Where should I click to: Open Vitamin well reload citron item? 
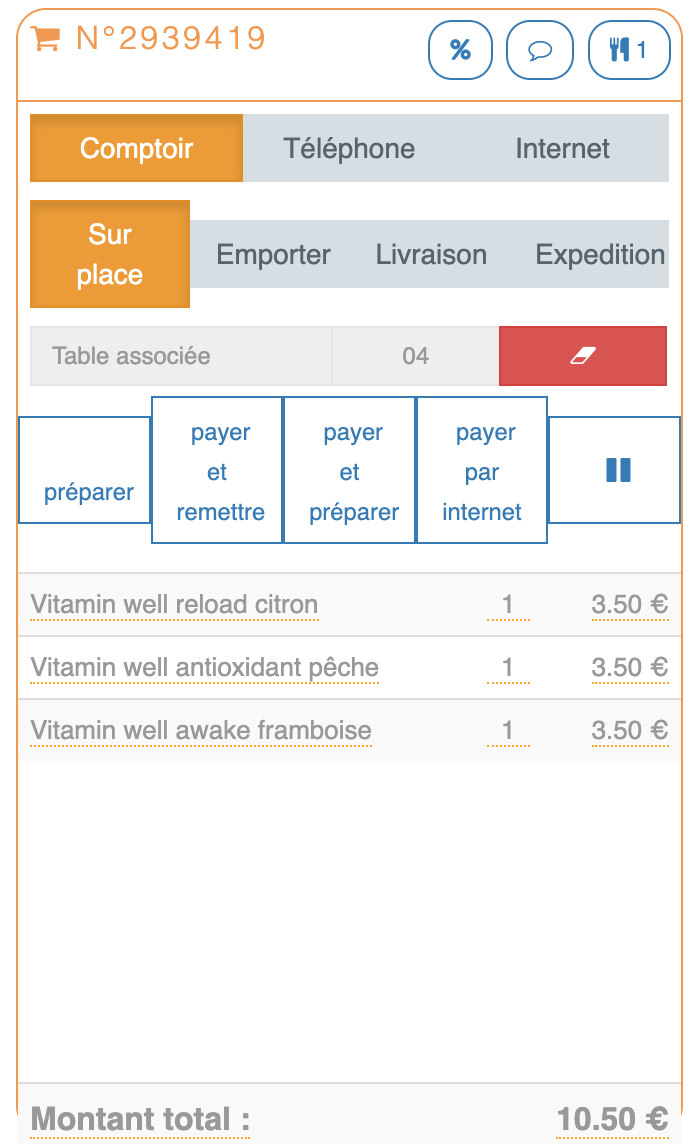point(174,604)
